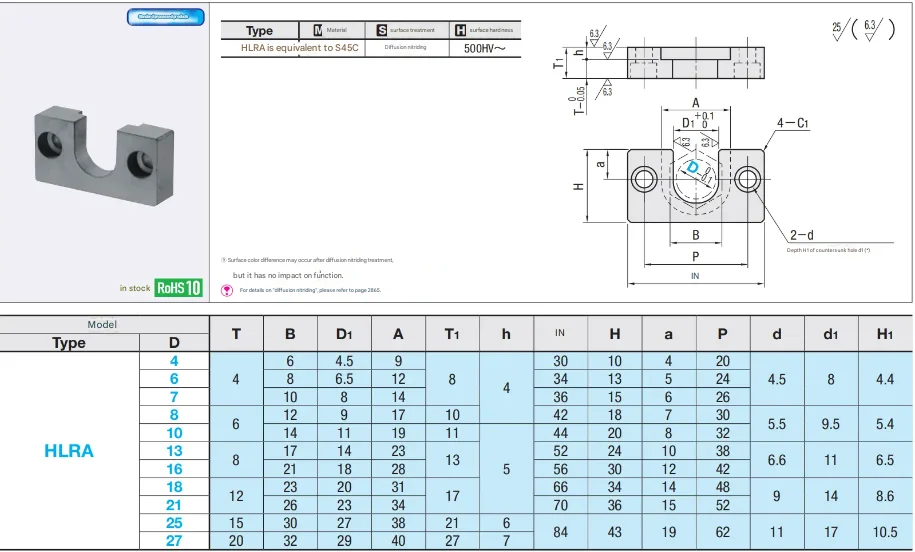Click the green RoHS 10 badge
The image size is (915, 552).
point(179,288)
